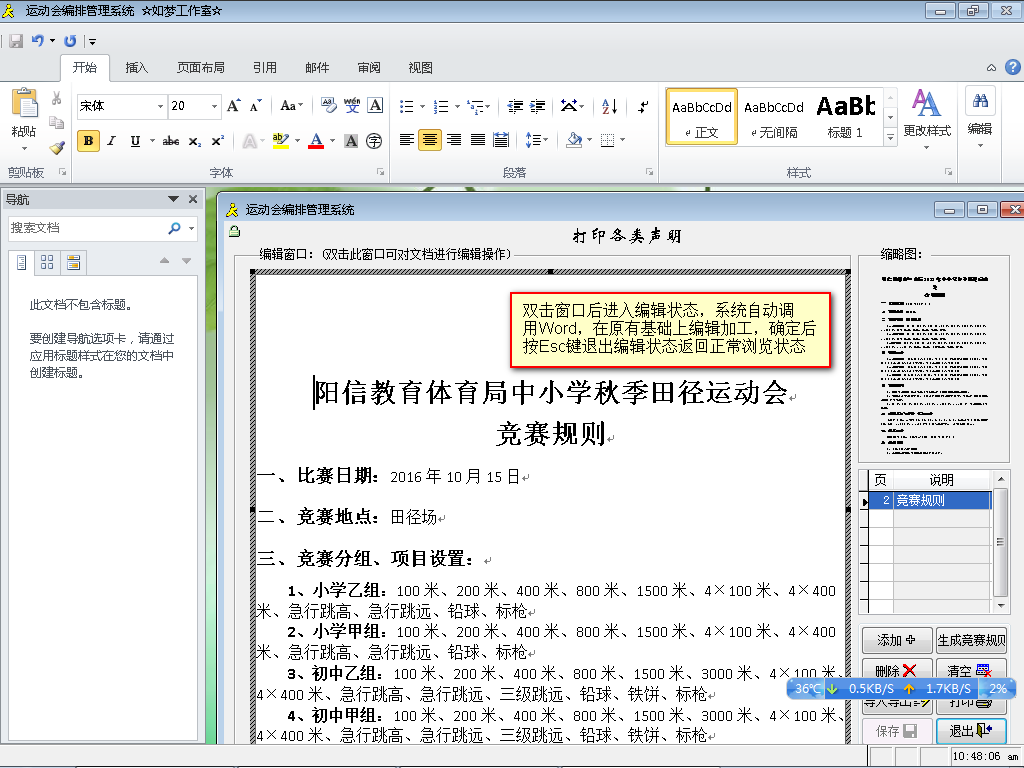Expand the line spacing dropdown

[544, 140]
